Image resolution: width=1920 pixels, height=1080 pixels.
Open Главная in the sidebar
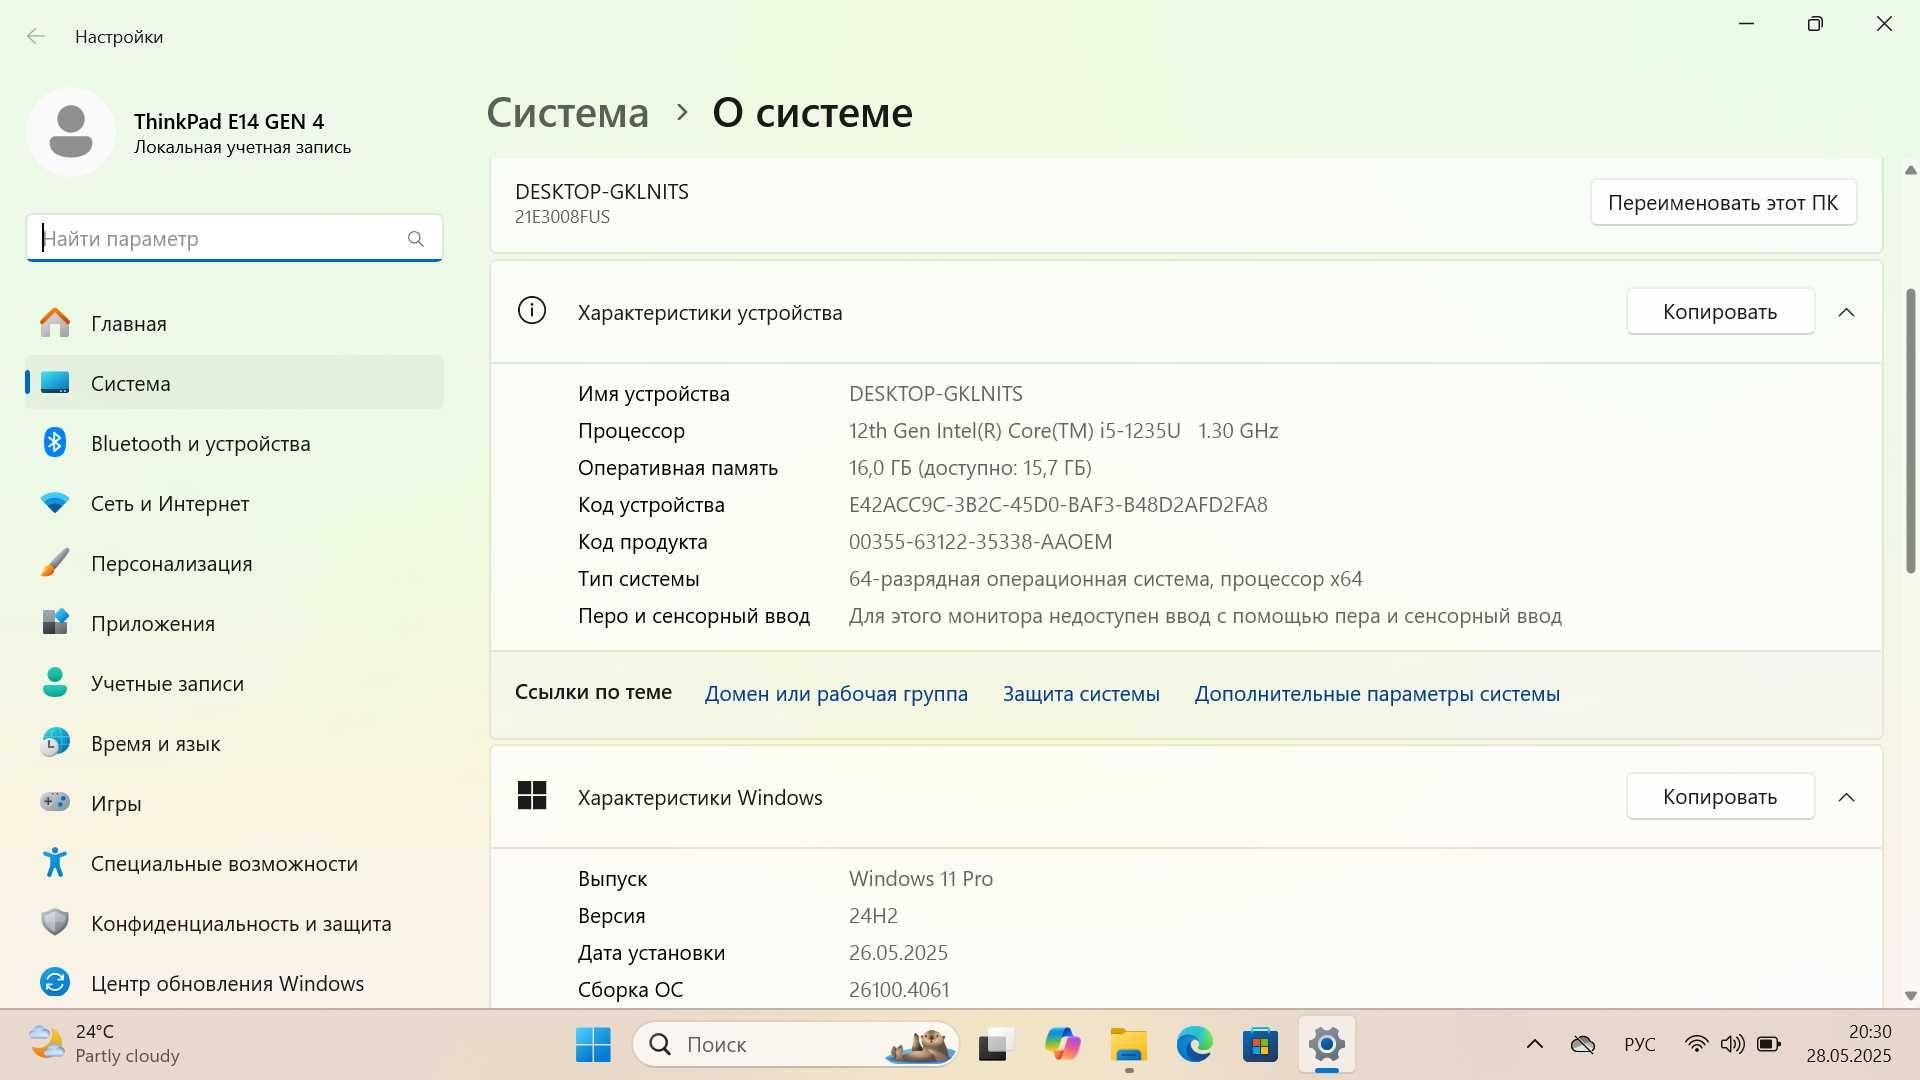(234, 323)
